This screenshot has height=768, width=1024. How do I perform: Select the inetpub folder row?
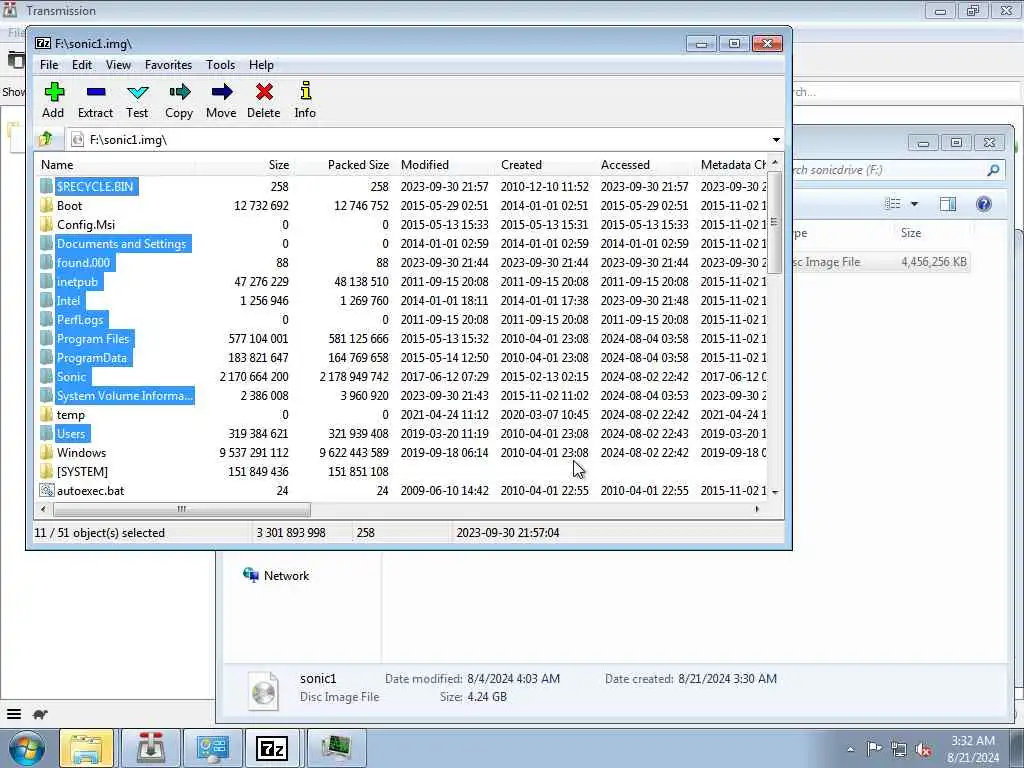click(402, 281)
